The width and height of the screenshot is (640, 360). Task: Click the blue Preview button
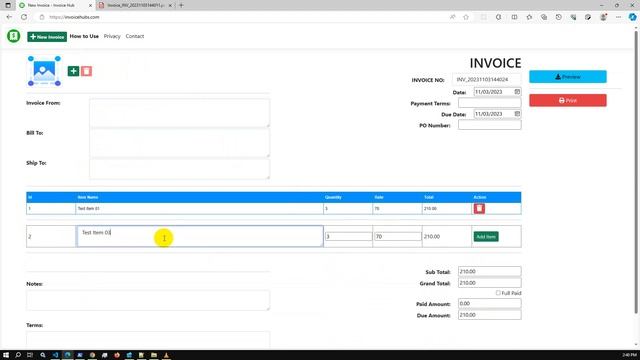(x=568, y=77)
